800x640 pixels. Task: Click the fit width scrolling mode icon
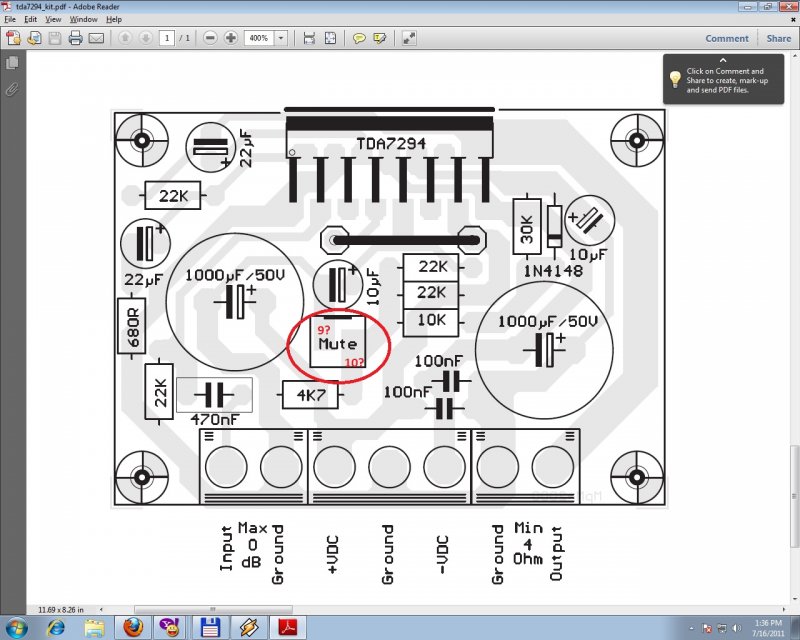pos(309,38)
